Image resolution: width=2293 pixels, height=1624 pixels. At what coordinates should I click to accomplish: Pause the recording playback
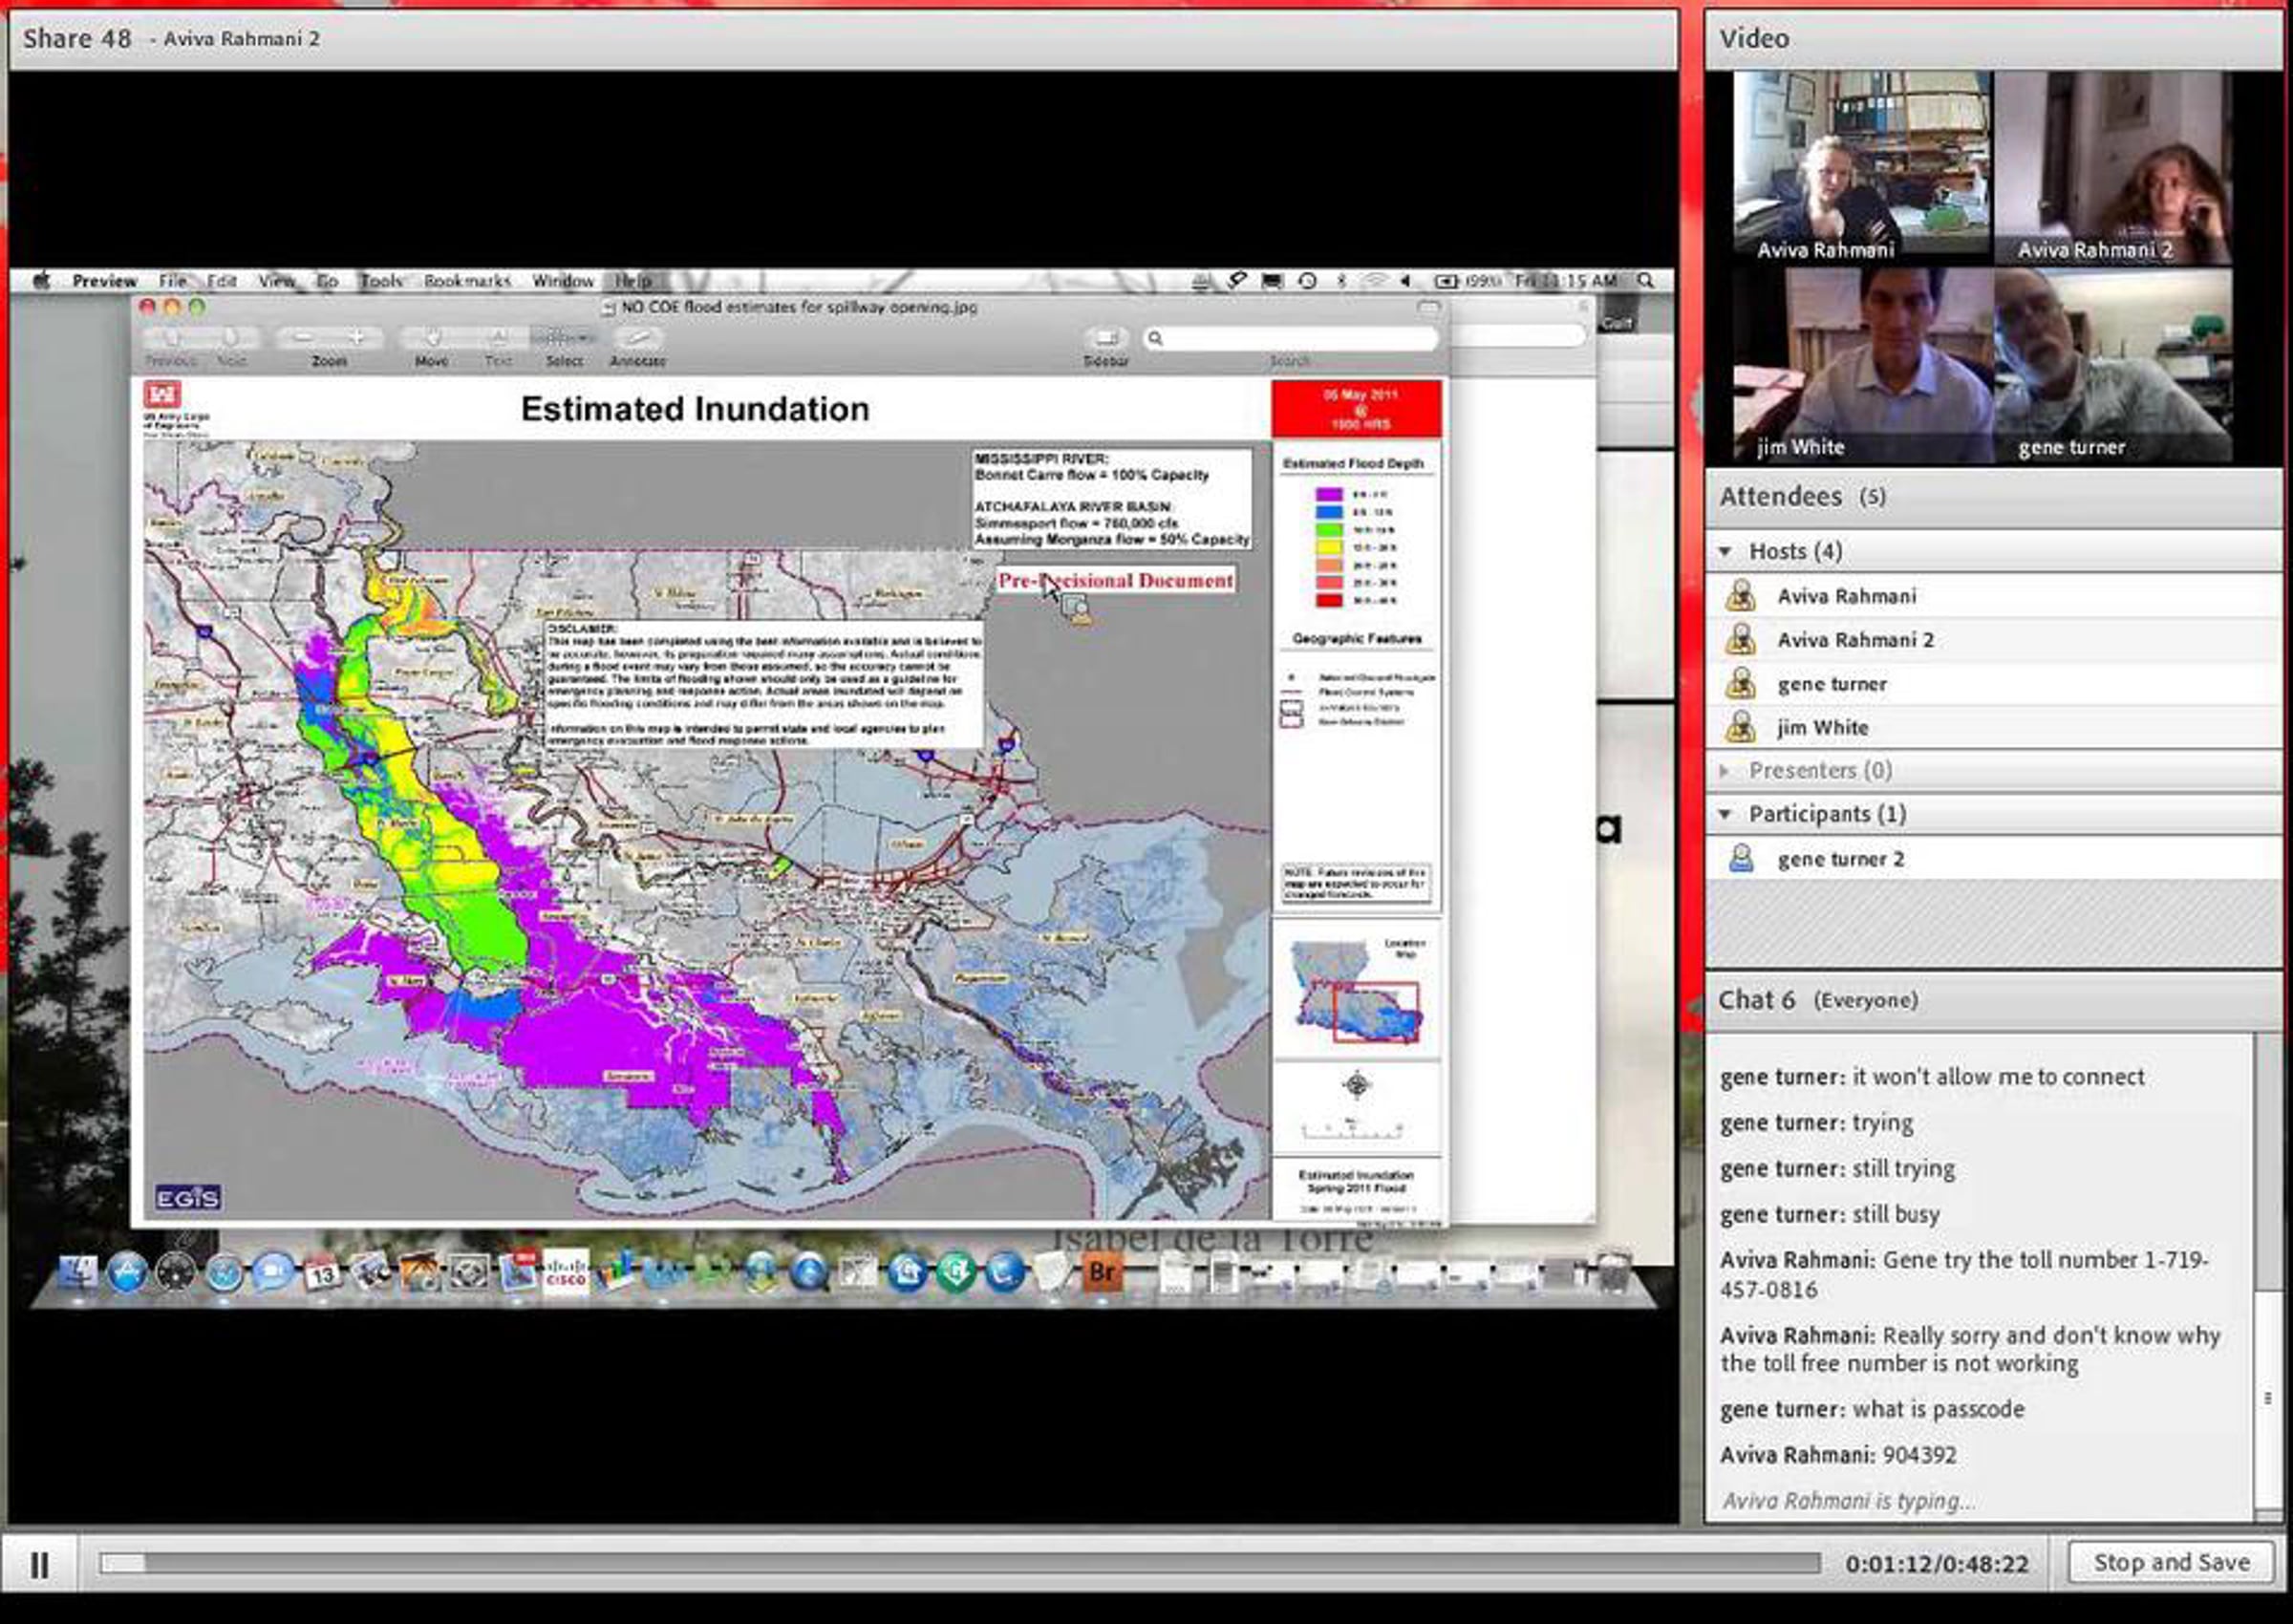39,1564
